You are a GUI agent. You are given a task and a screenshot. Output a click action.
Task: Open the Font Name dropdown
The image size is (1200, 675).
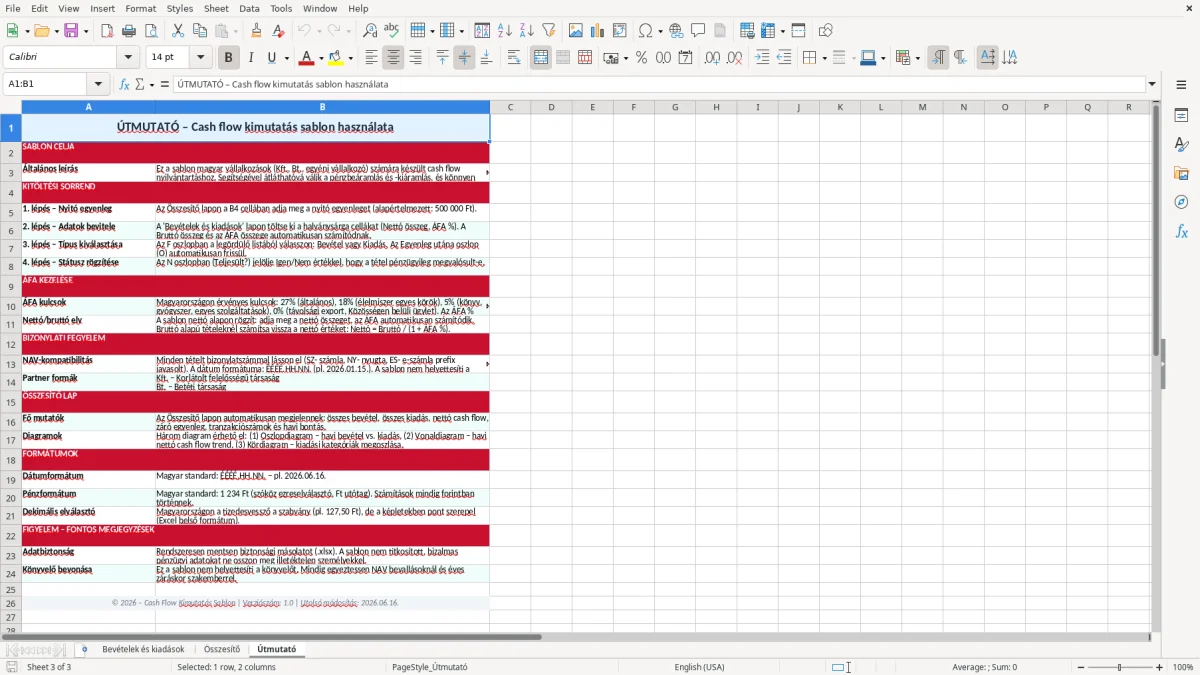(x=128, y=58)
